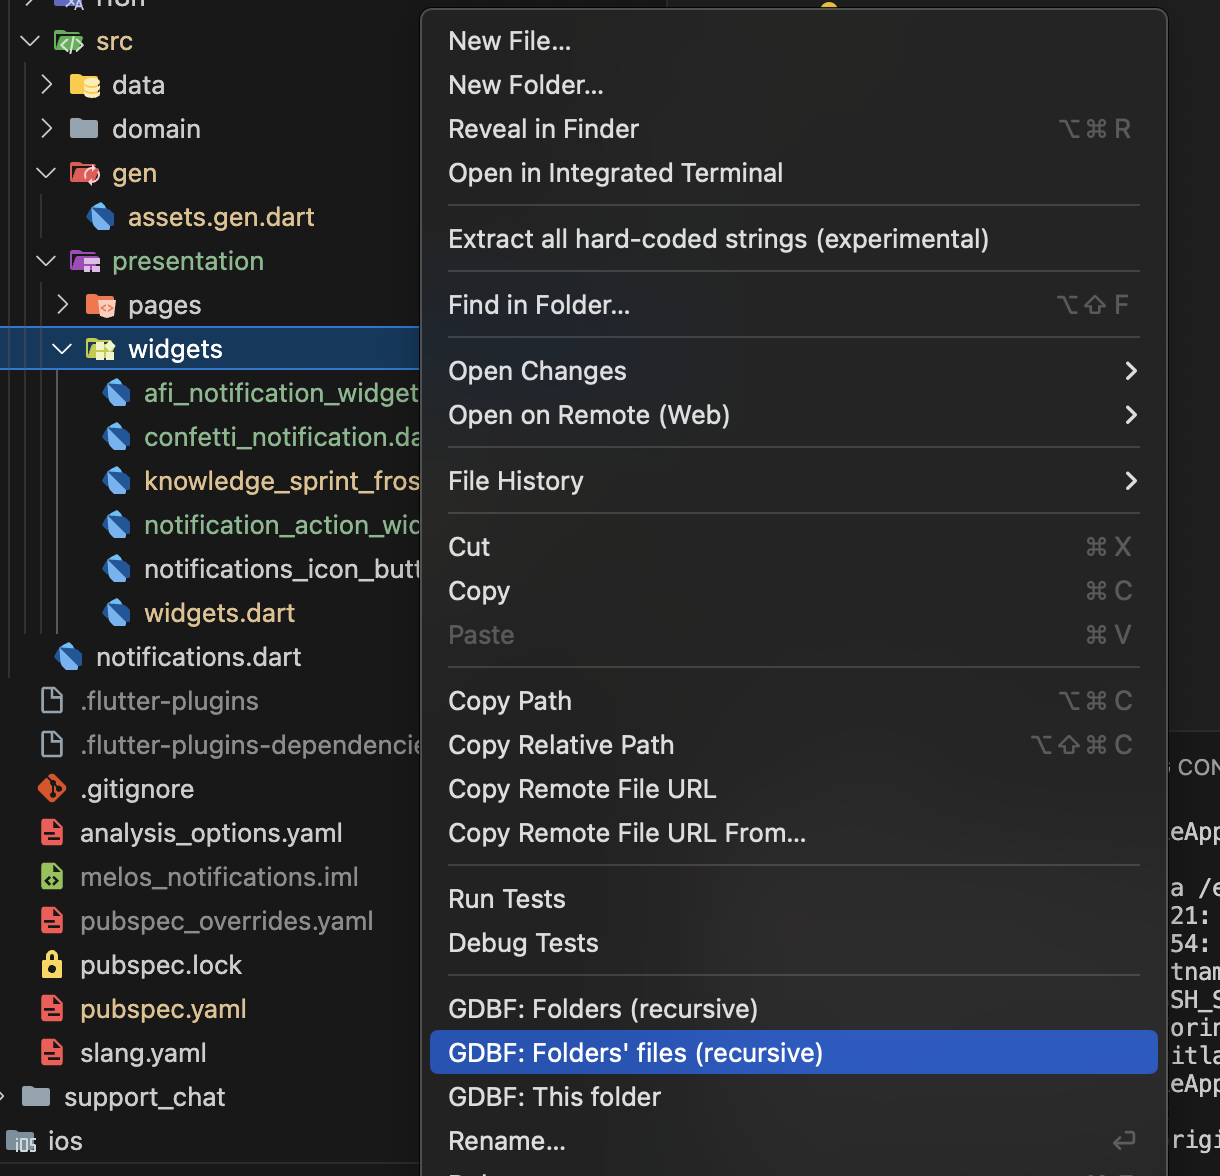Collapse the widgets folder chevron
1220x1176 pixels.
click(62, 349)
